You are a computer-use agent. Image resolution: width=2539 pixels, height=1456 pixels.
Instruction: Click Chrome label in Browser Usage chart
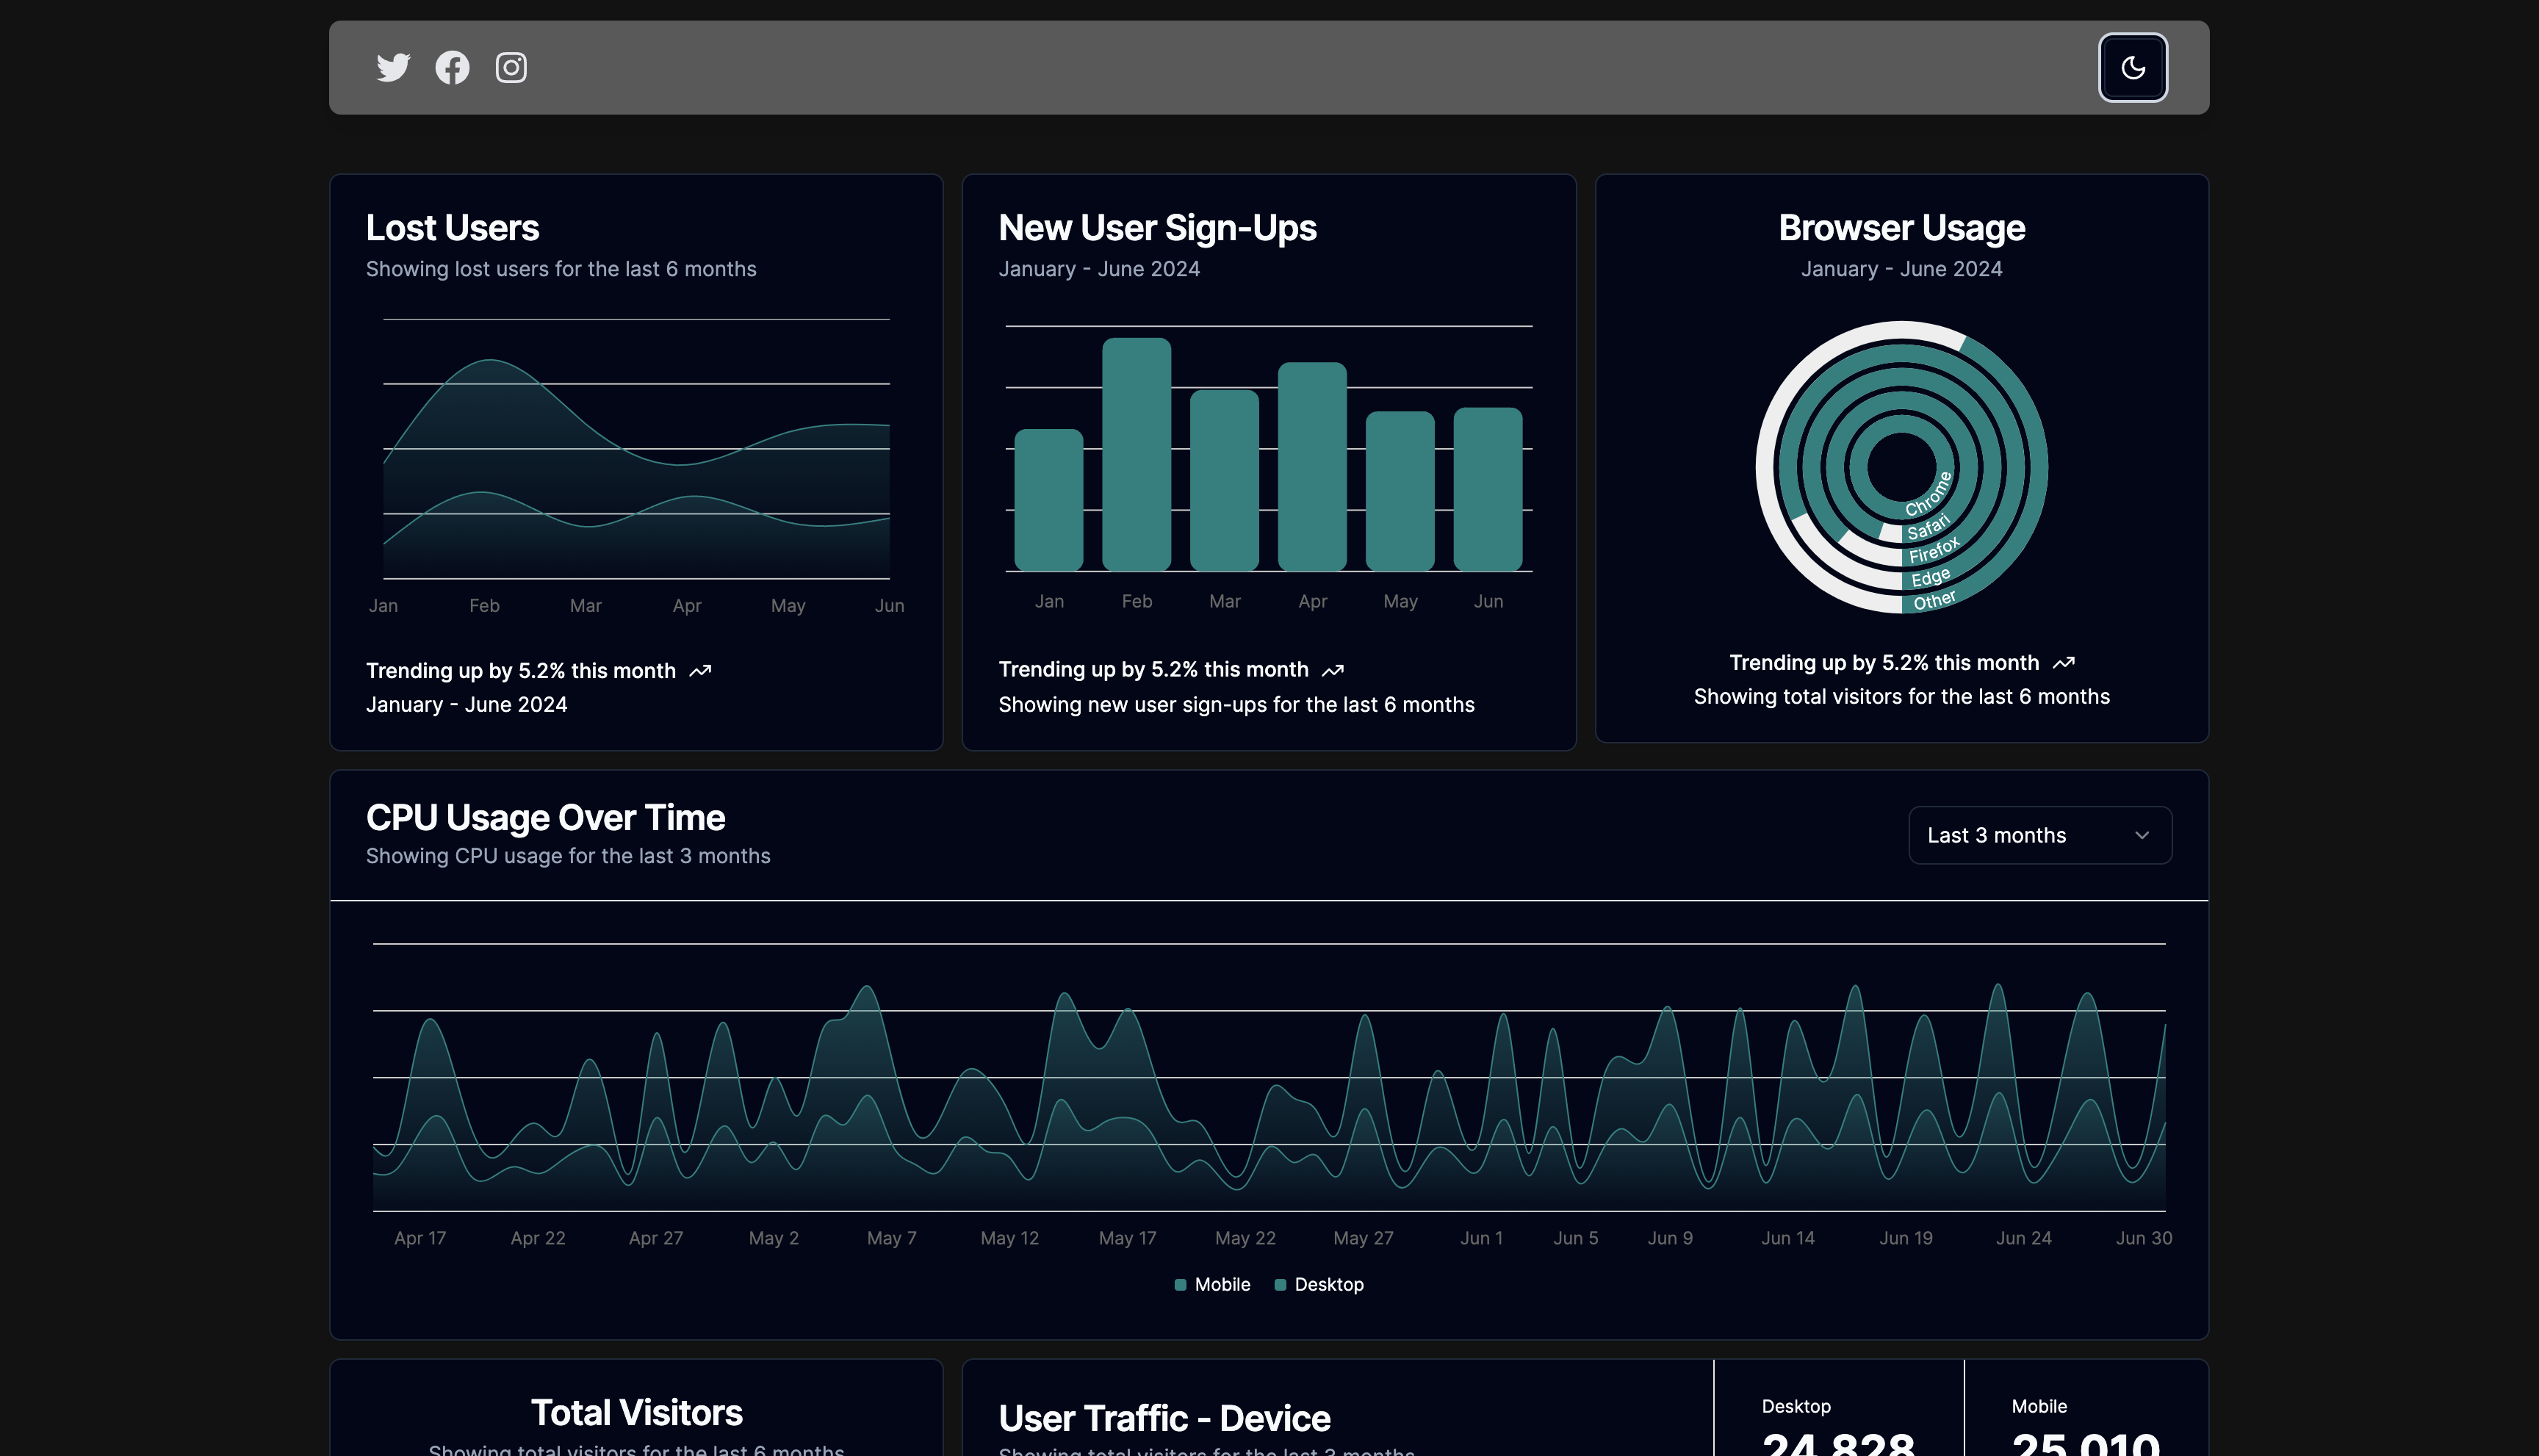[1928, 494]
